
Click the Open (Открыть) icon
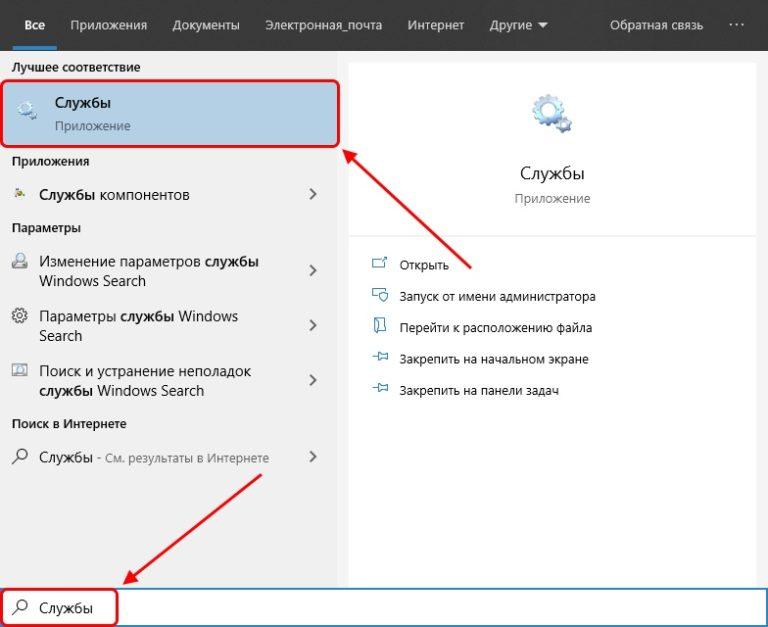pos(379,264)
